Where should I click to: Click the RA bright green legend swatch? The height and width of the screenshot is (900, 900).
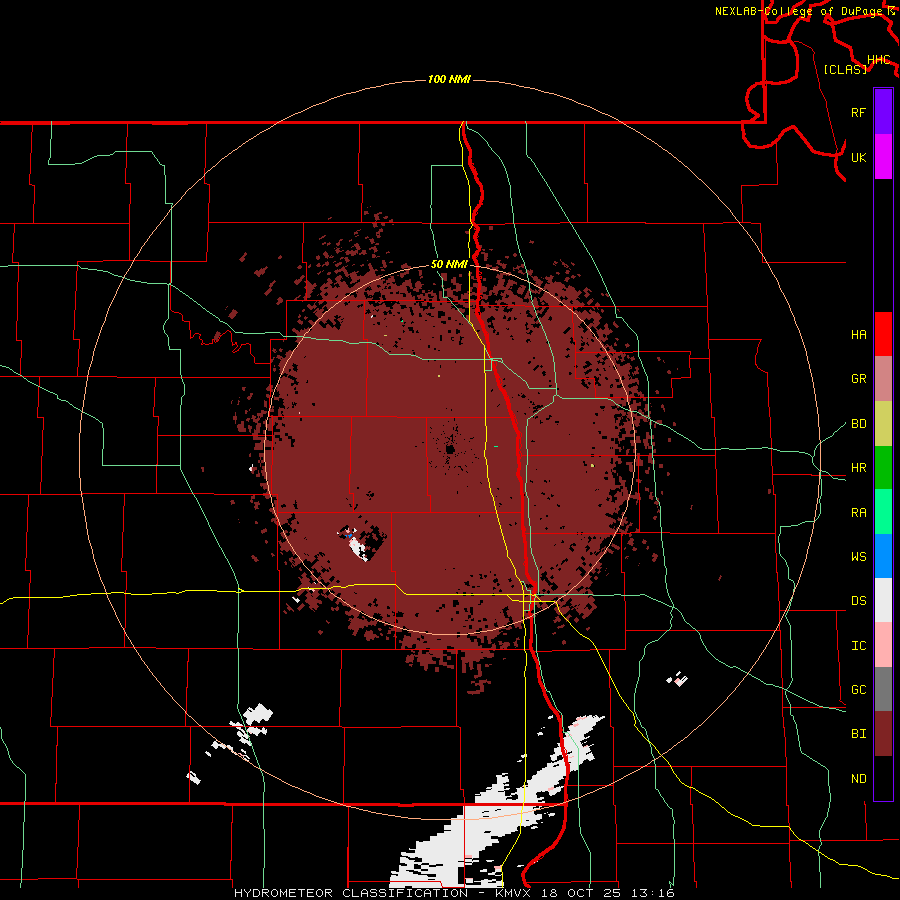[x=883, y=512]
